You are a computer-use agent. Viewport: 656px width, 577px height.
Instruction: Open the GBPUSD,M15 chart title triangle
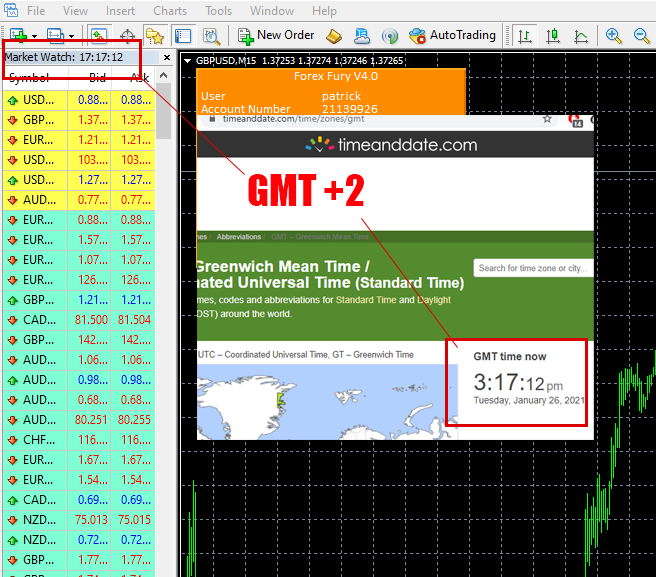coord(187,61)
